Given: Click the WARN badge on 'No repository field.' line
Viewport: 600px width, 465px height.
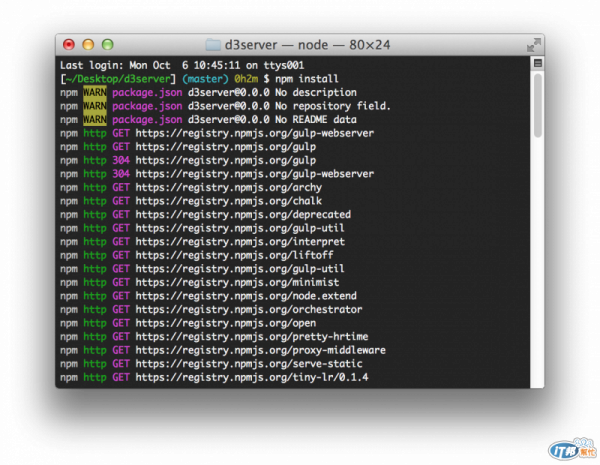Looking at the screenshot, I should (95, 106).
